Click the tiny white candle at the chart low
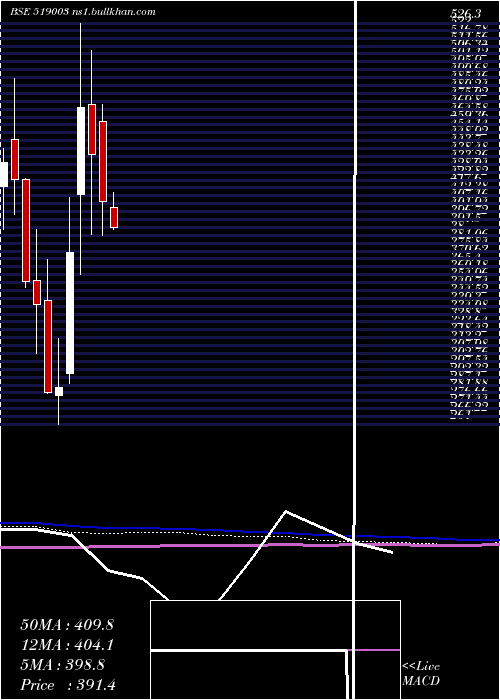Screen dimensions: 500x700 (x=58, y=392)
